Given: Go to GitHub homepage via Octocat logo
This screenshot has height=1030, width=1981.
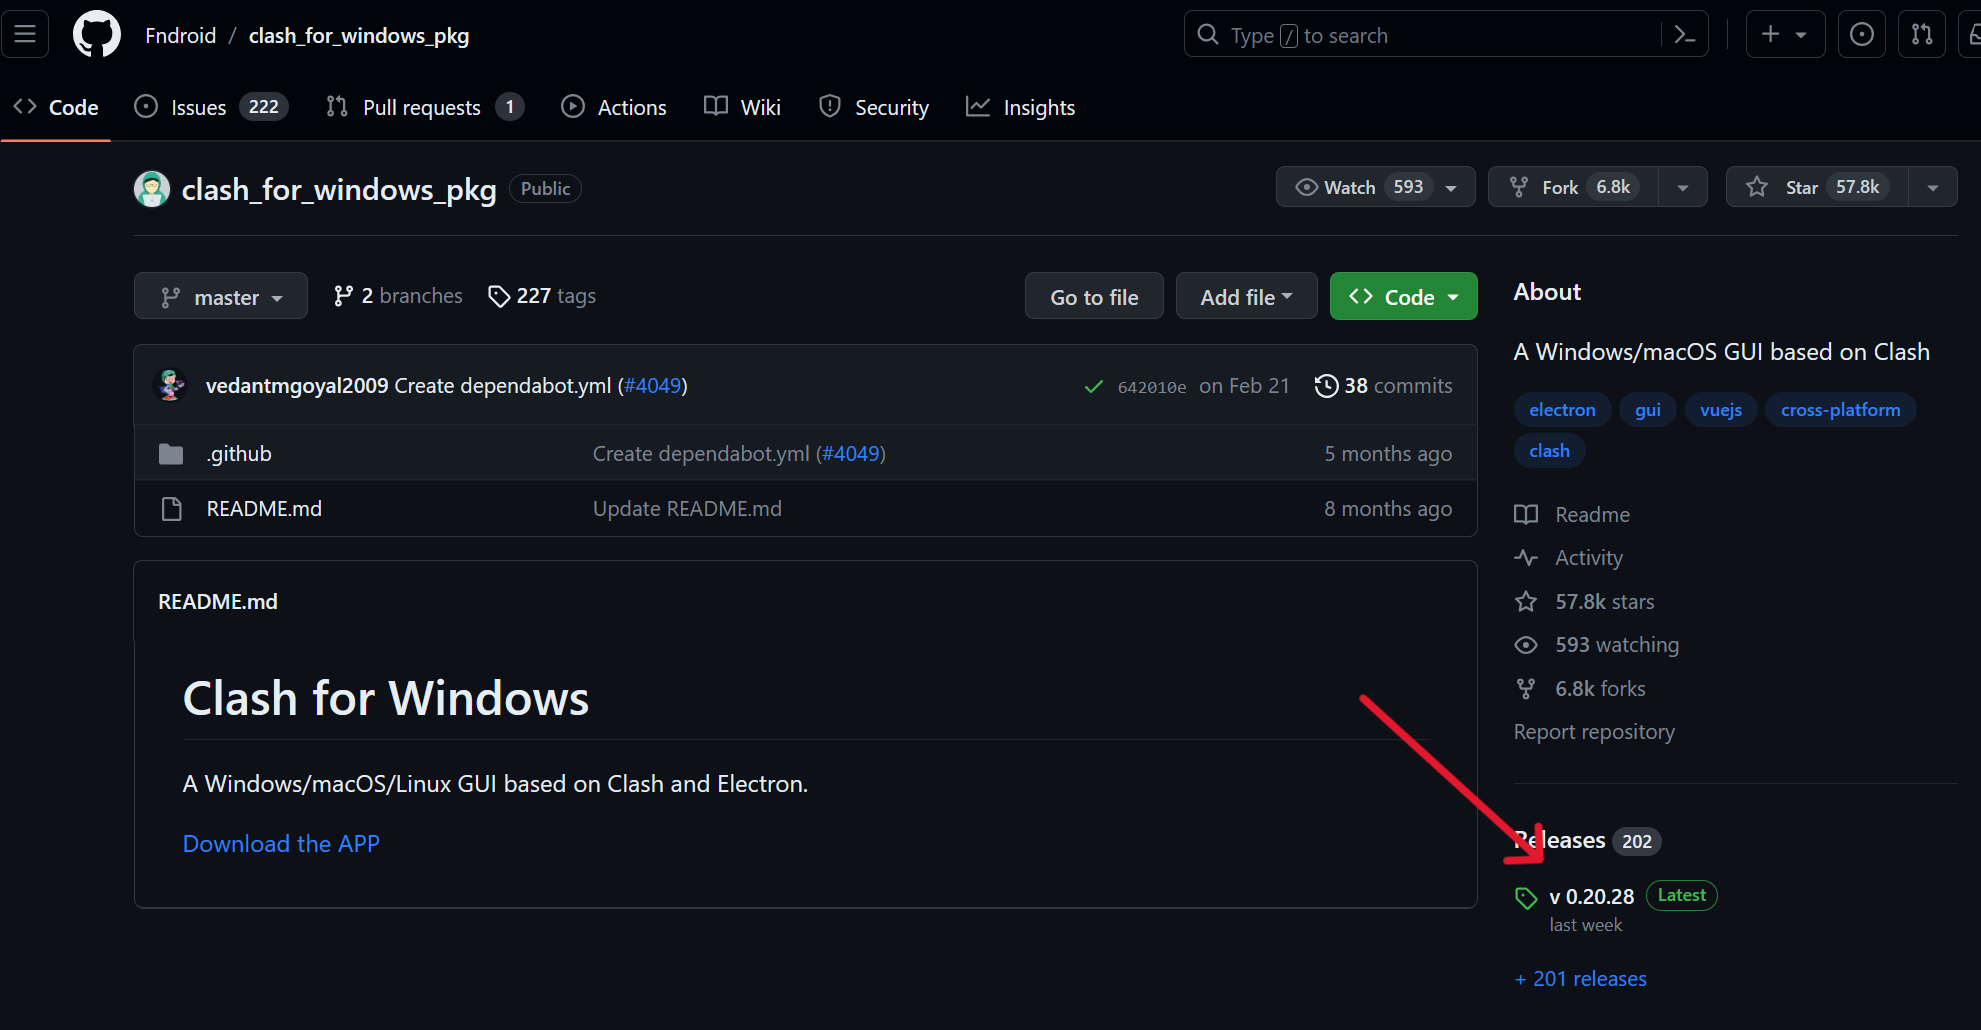Looking at the screenshot, I should [x=97, y=35].
